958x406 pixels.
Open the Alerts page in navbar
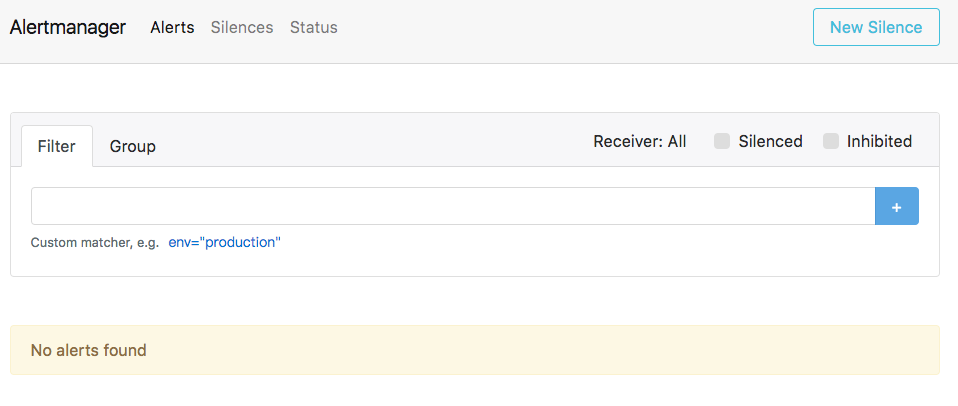pyautogui.click(x=172, y=27)
